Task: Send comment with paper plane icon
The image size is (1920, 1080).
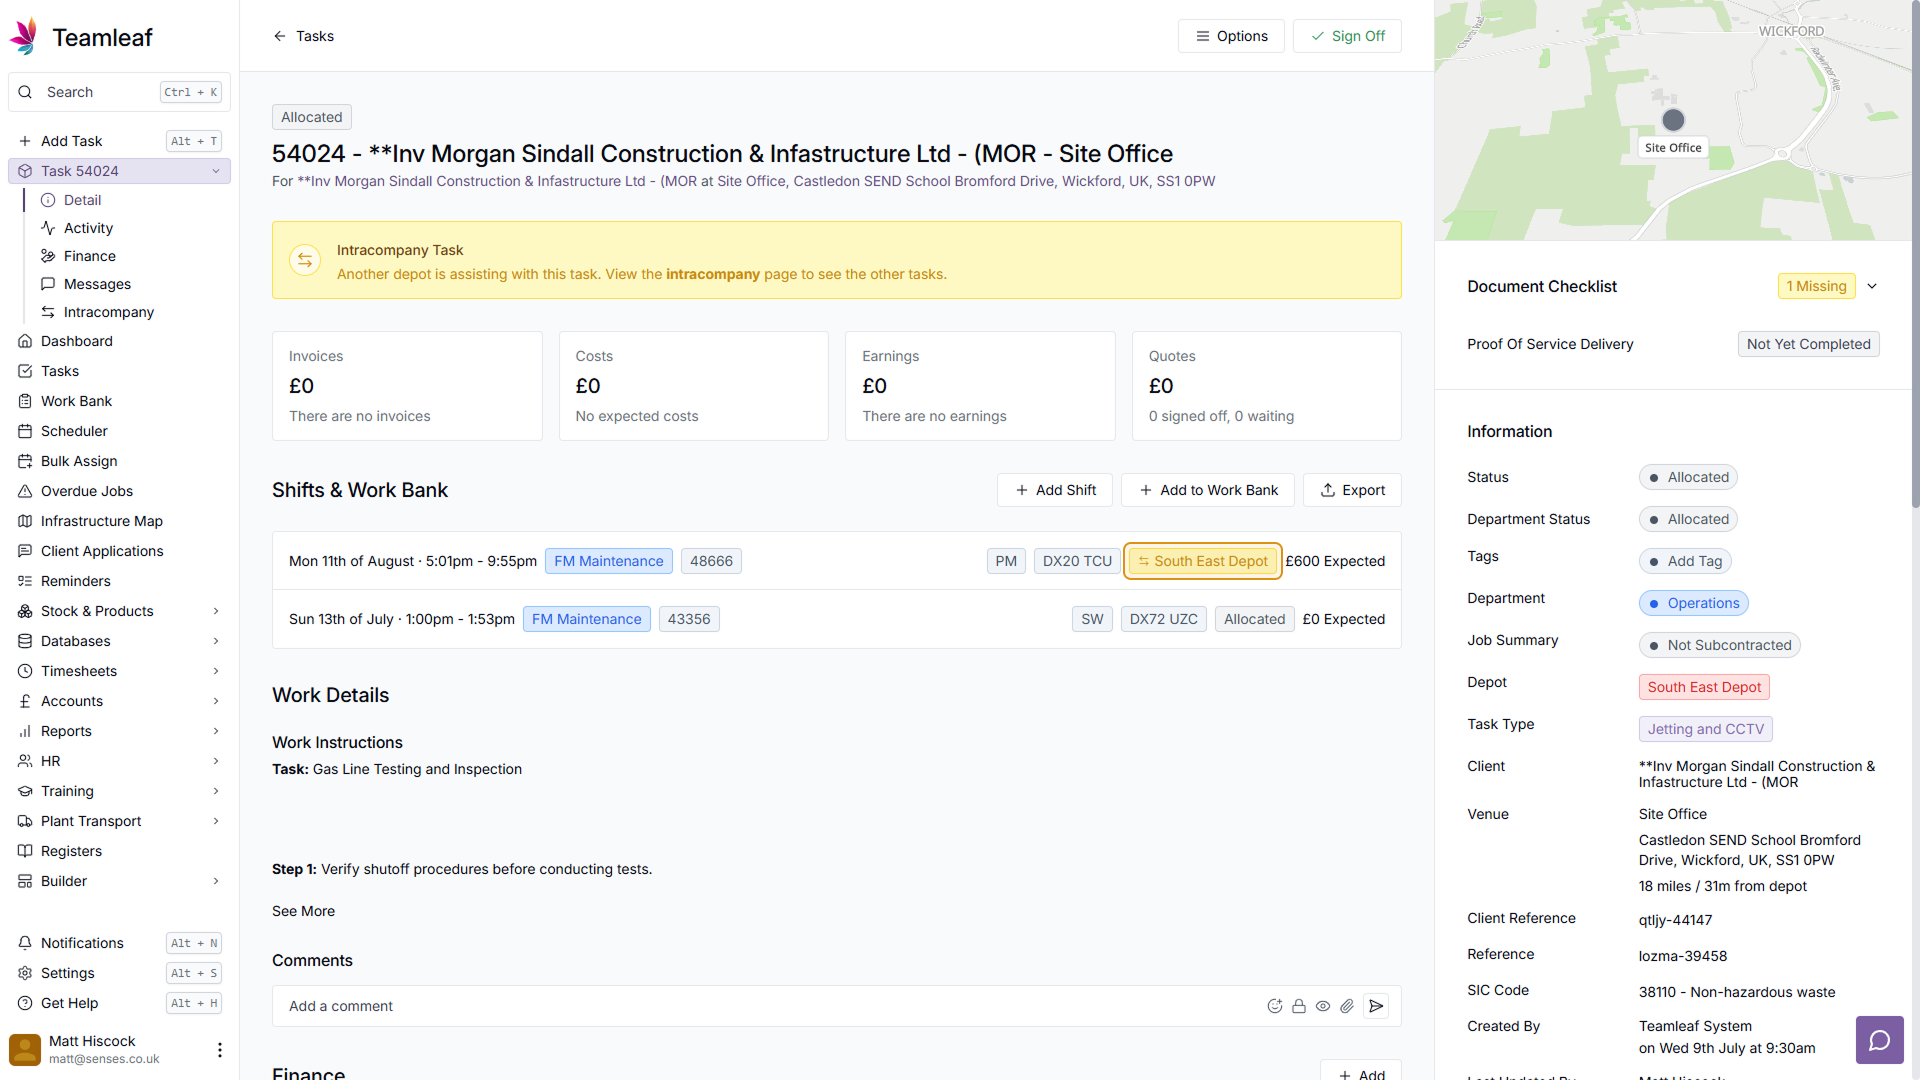Action: (1376, 1006)
